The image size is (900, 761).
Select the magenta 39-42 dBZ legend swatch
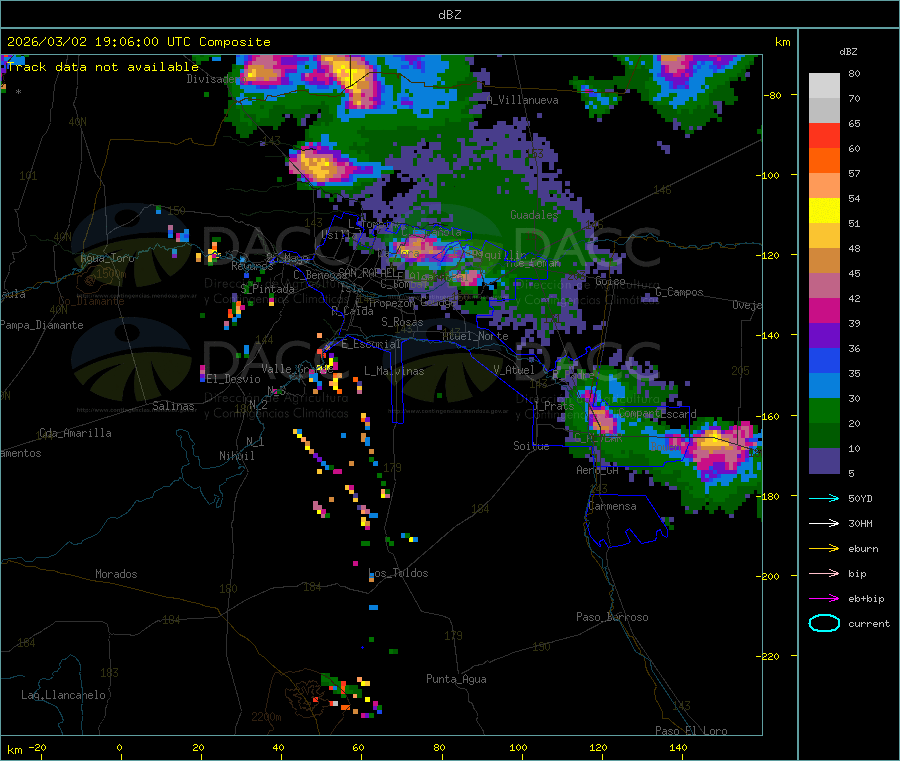(824, 310)
